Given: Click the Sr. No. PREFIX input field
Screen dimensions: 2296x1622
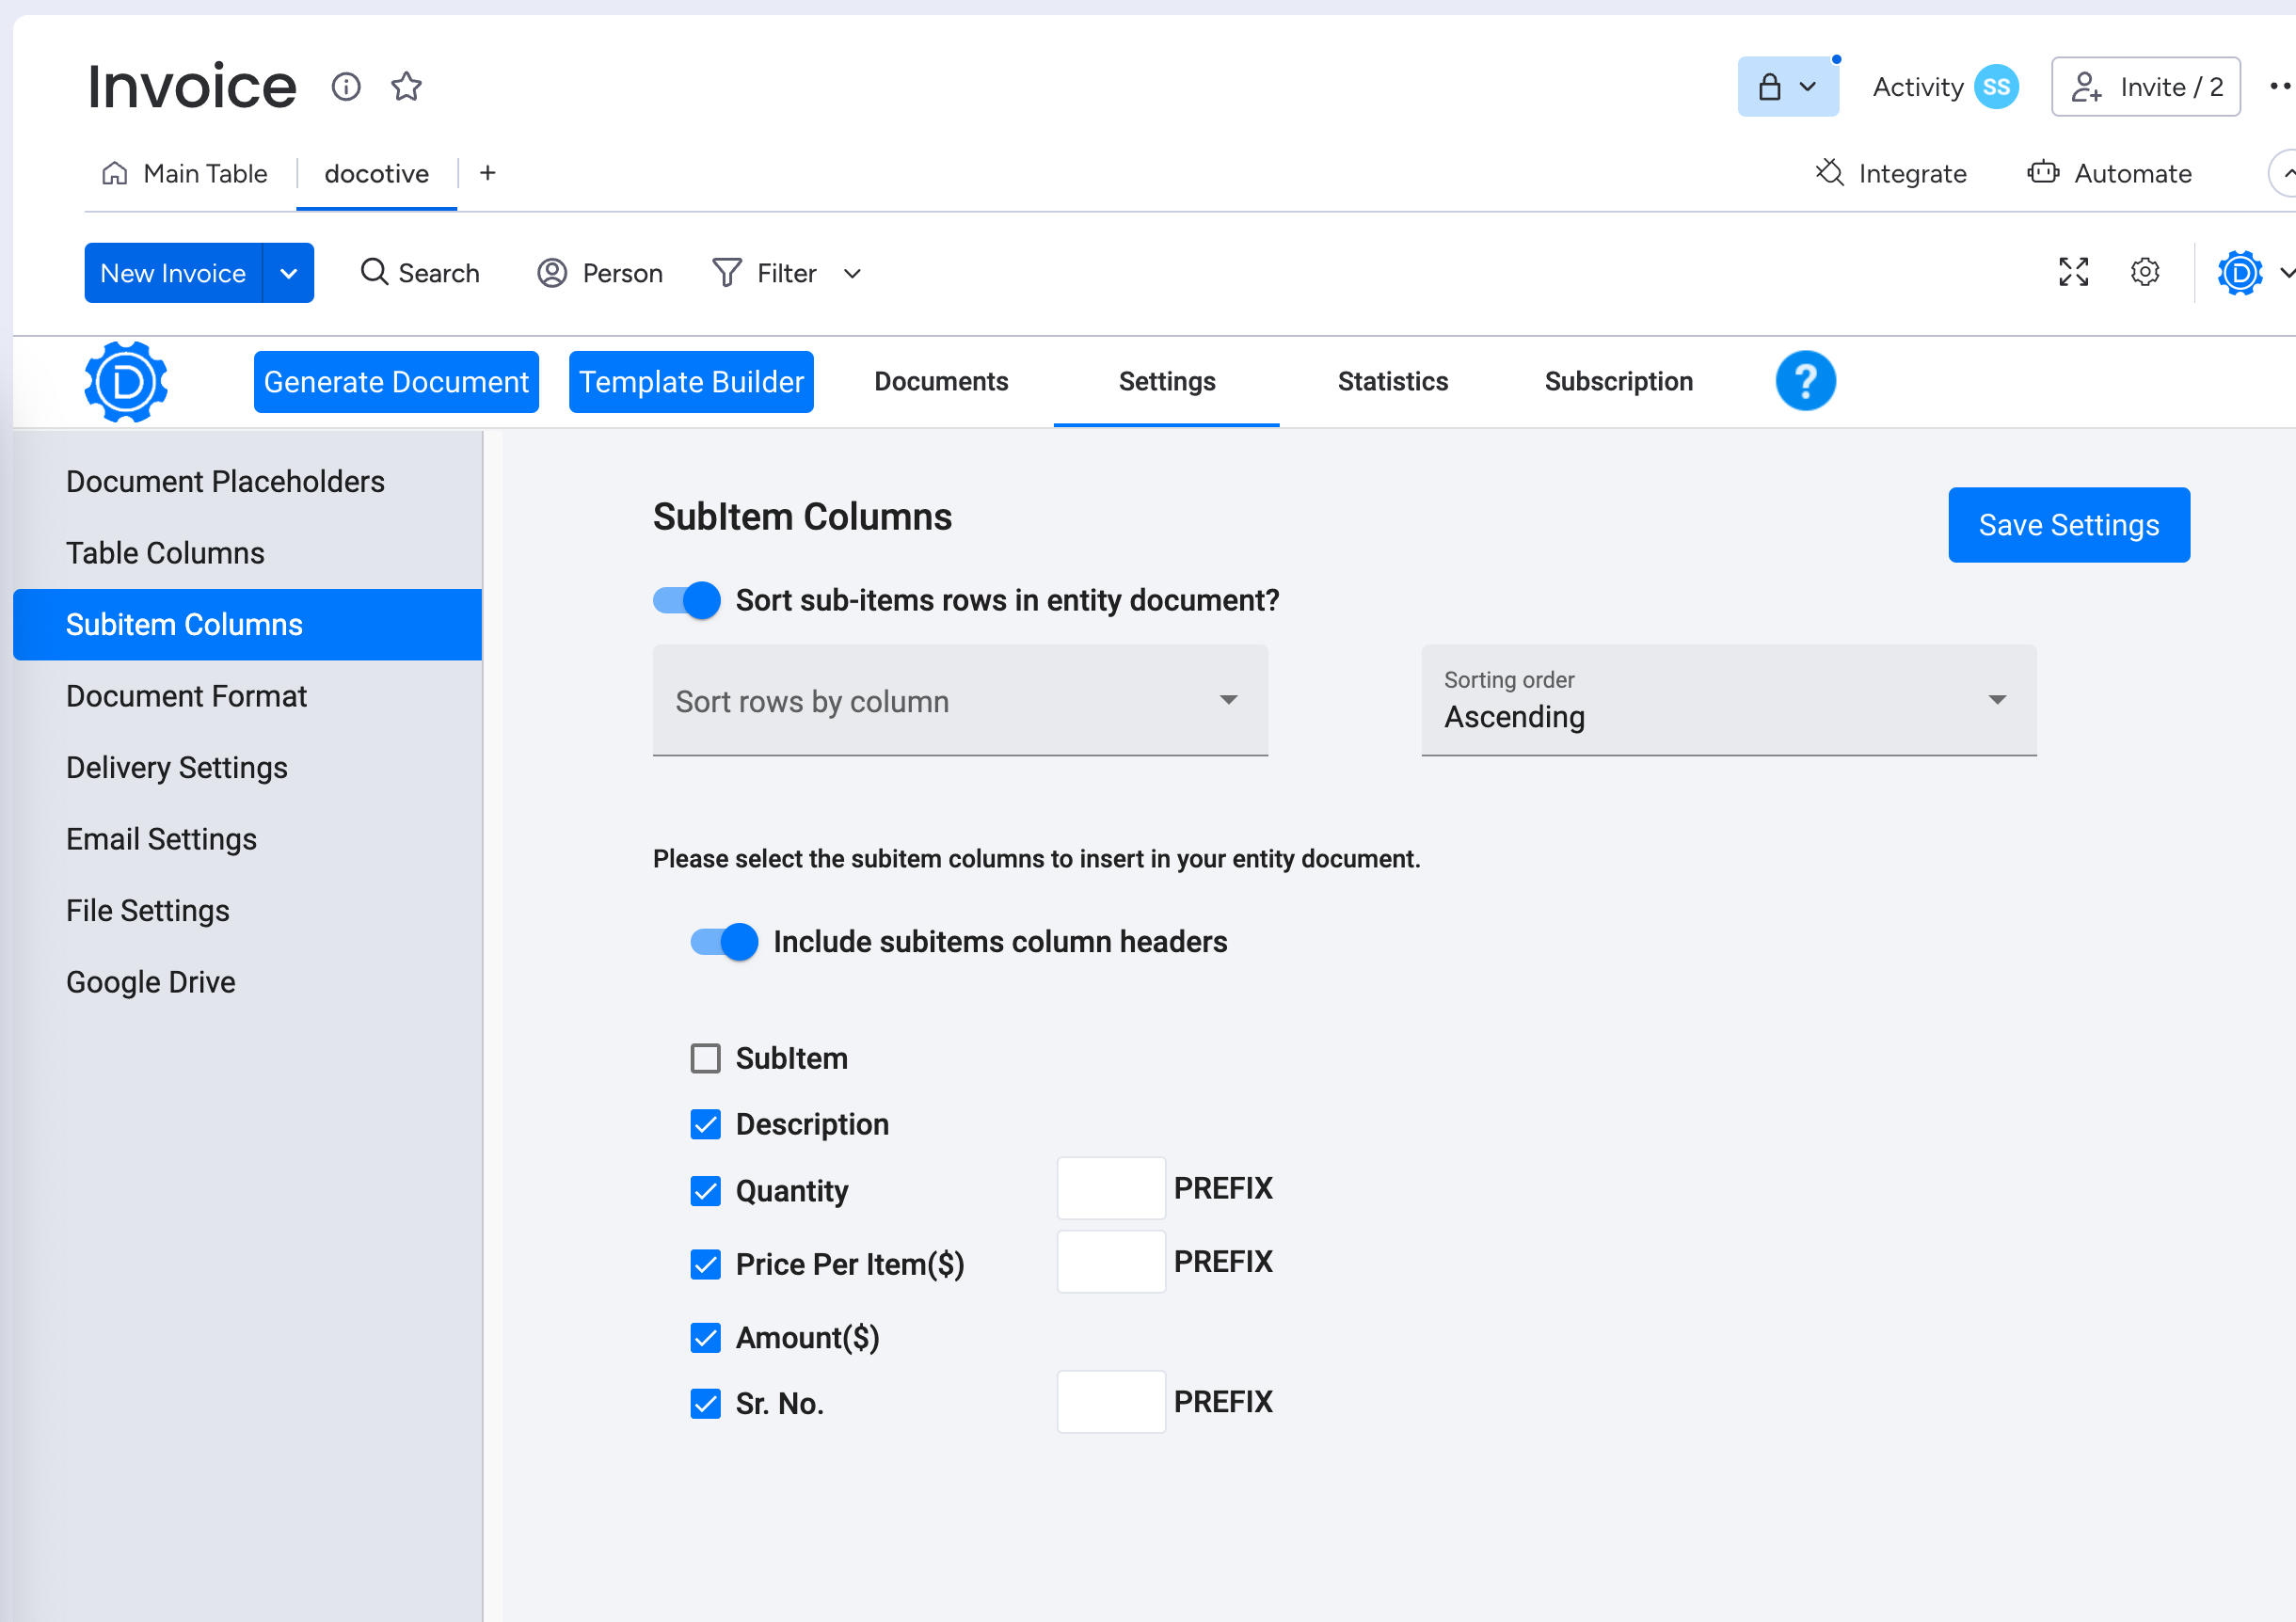Looking at the screenshot, I should click(x=1111, y=1402).
